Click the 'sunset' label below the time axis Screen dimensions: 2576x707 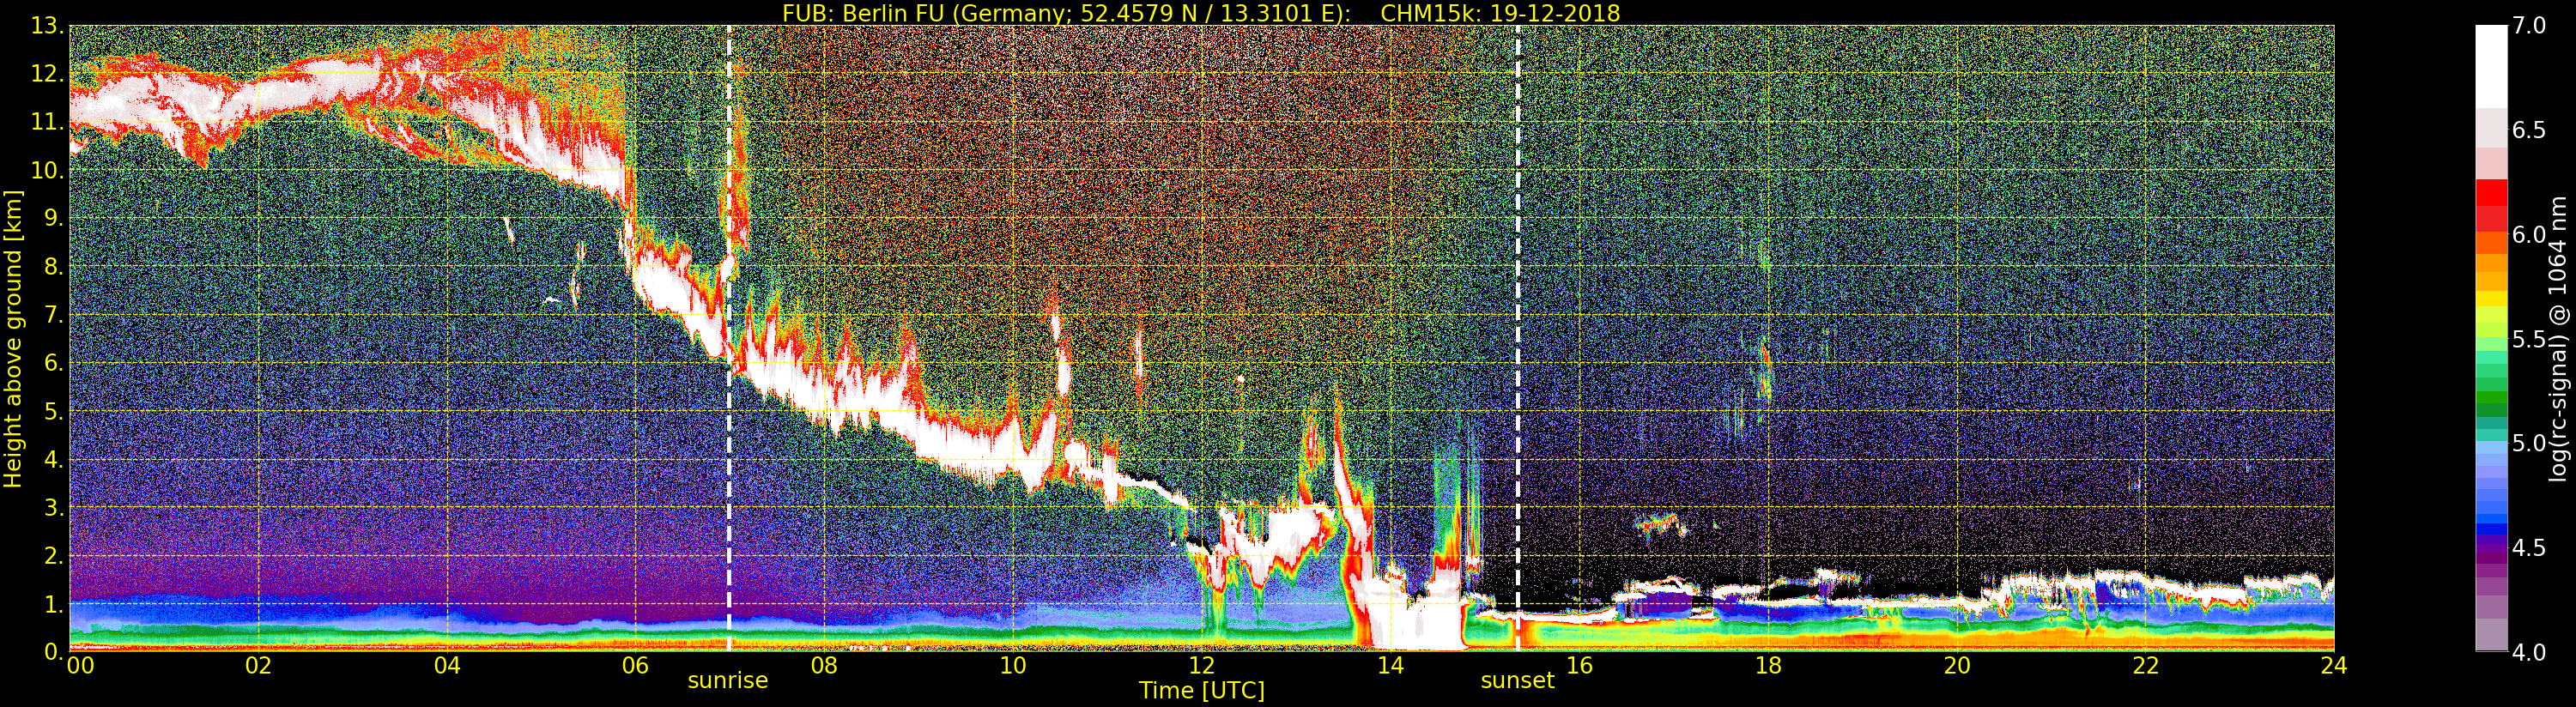tap(1518, 681)
